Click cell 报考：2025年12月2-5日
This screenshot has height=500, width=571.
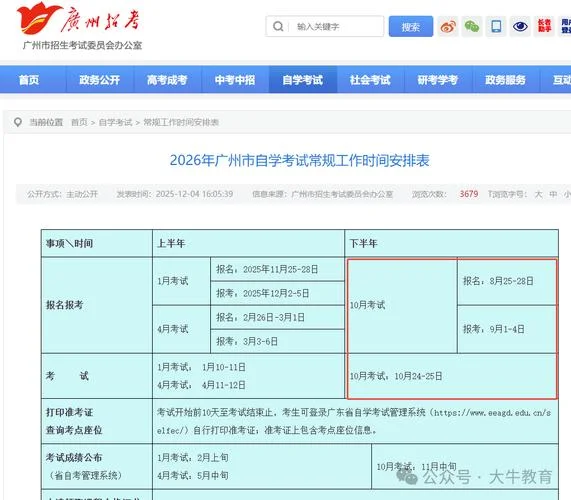pos(277,293)
